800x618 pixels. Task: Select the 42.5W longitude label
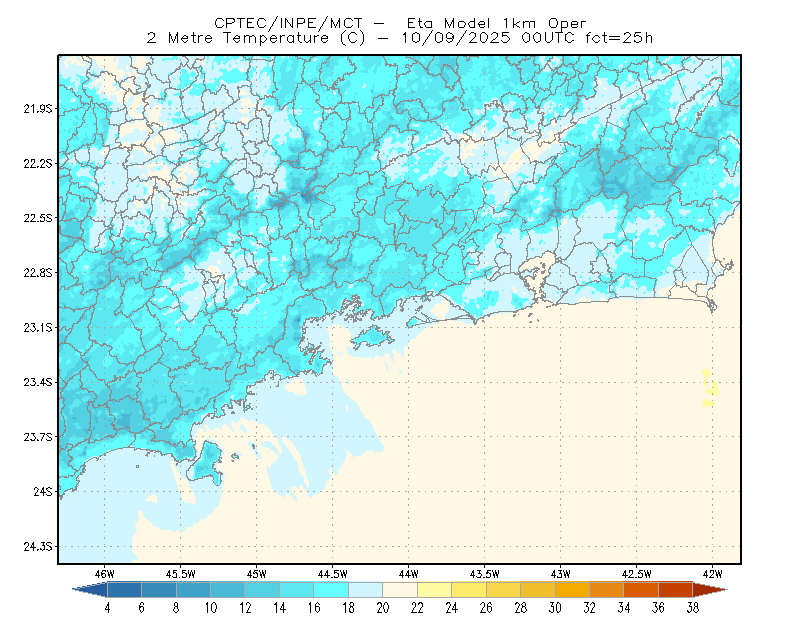point(636,574)
